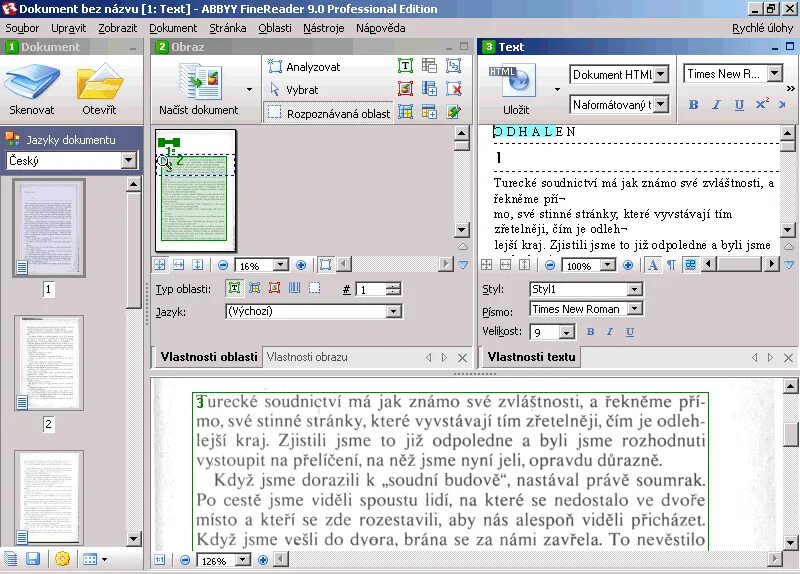Viewport: 800px width, 574px height.
Task: Expand Načíst dokument options arrow
Action: (249, 90)
